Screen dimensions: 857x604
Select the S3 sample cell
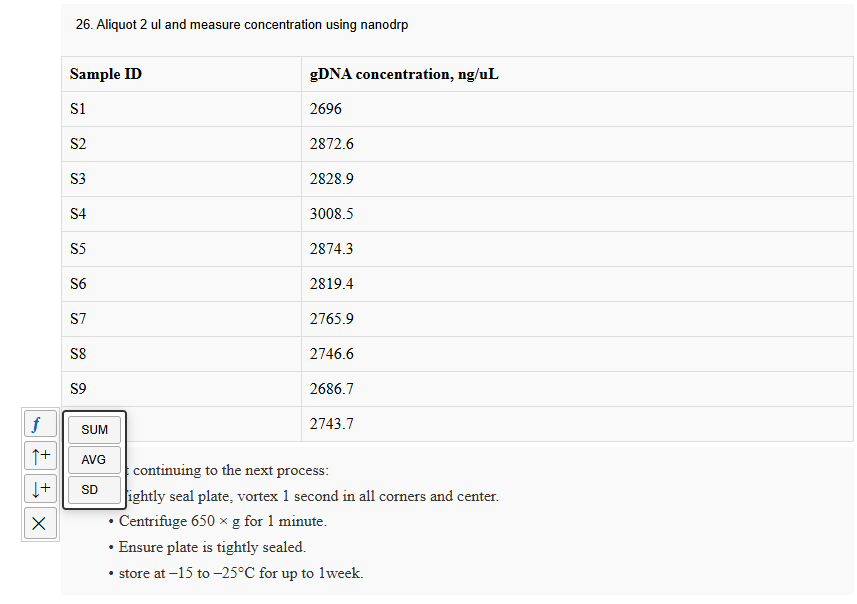tap(79, 179)
